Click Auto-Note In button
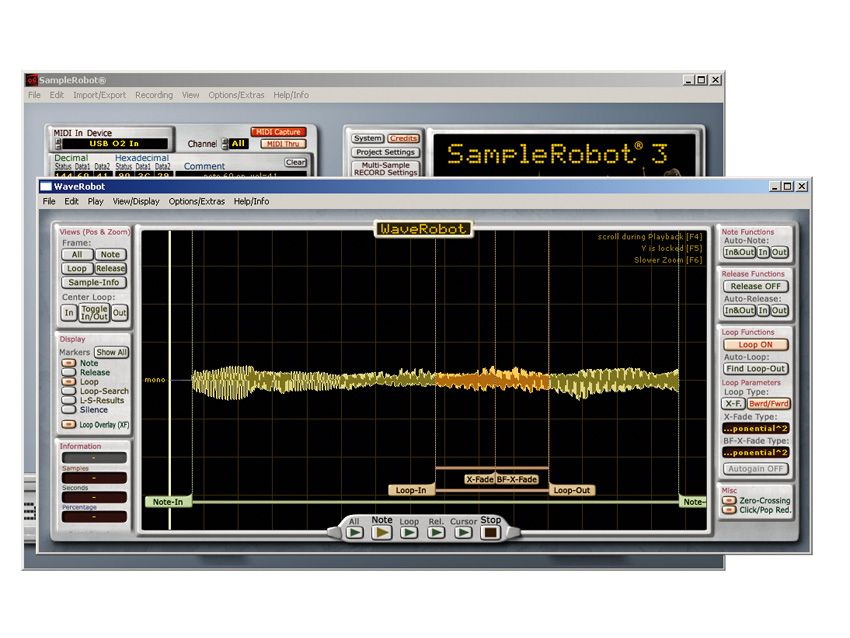The image size is (850, 638). point(763,252)
